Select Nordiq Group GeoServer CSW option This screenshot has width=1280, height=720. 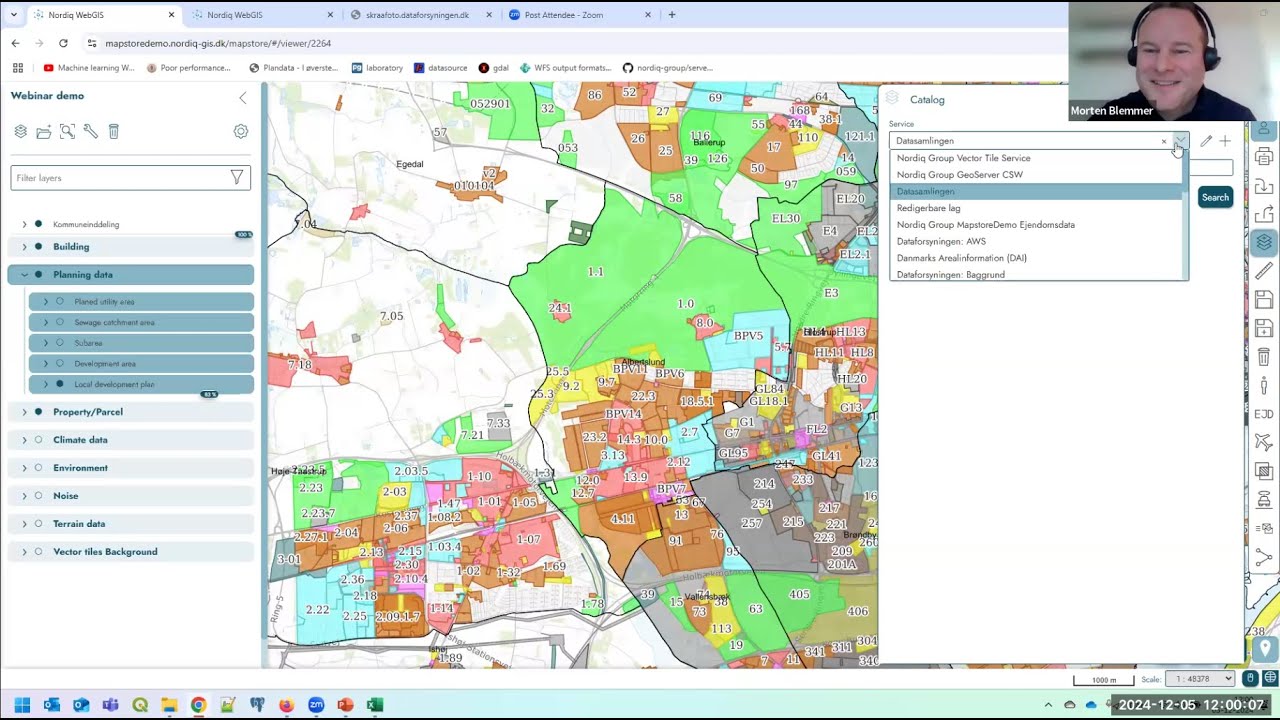[1036, 174]
